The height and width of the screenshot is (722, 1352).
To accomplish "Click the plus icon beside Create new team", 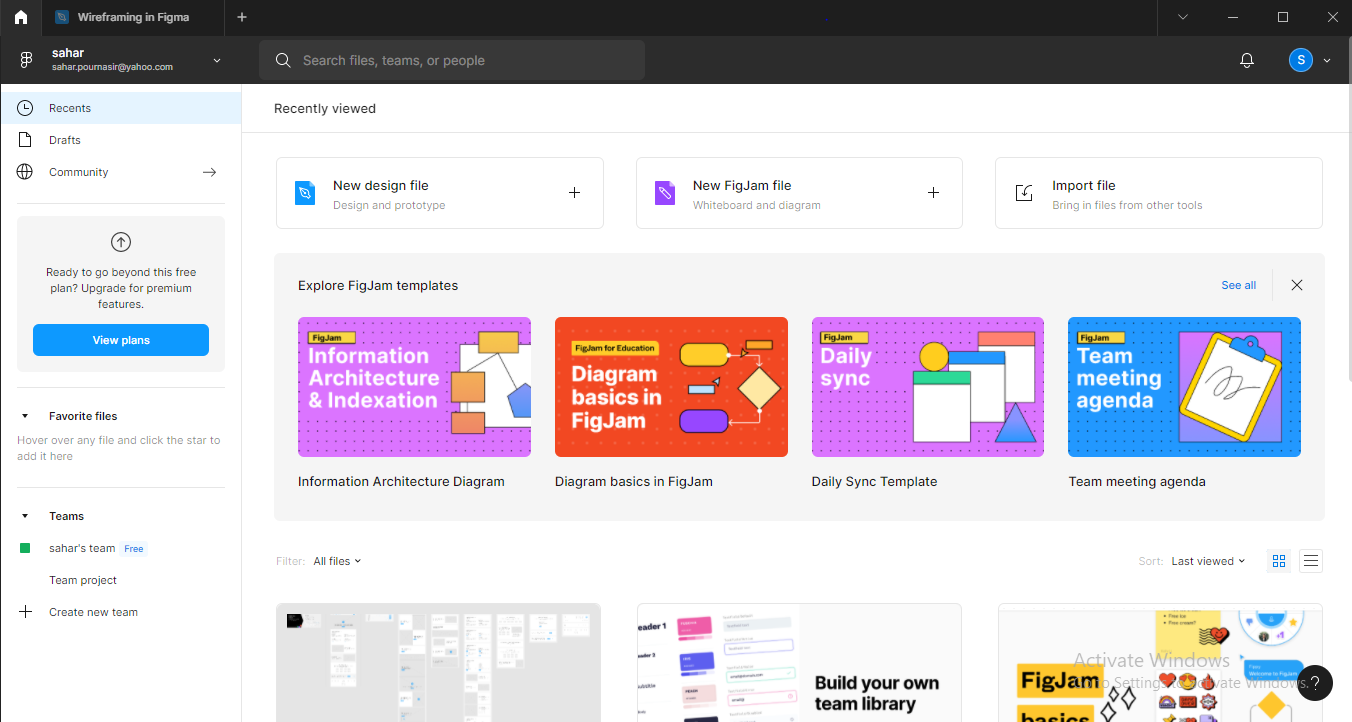I will pos(25,612).
